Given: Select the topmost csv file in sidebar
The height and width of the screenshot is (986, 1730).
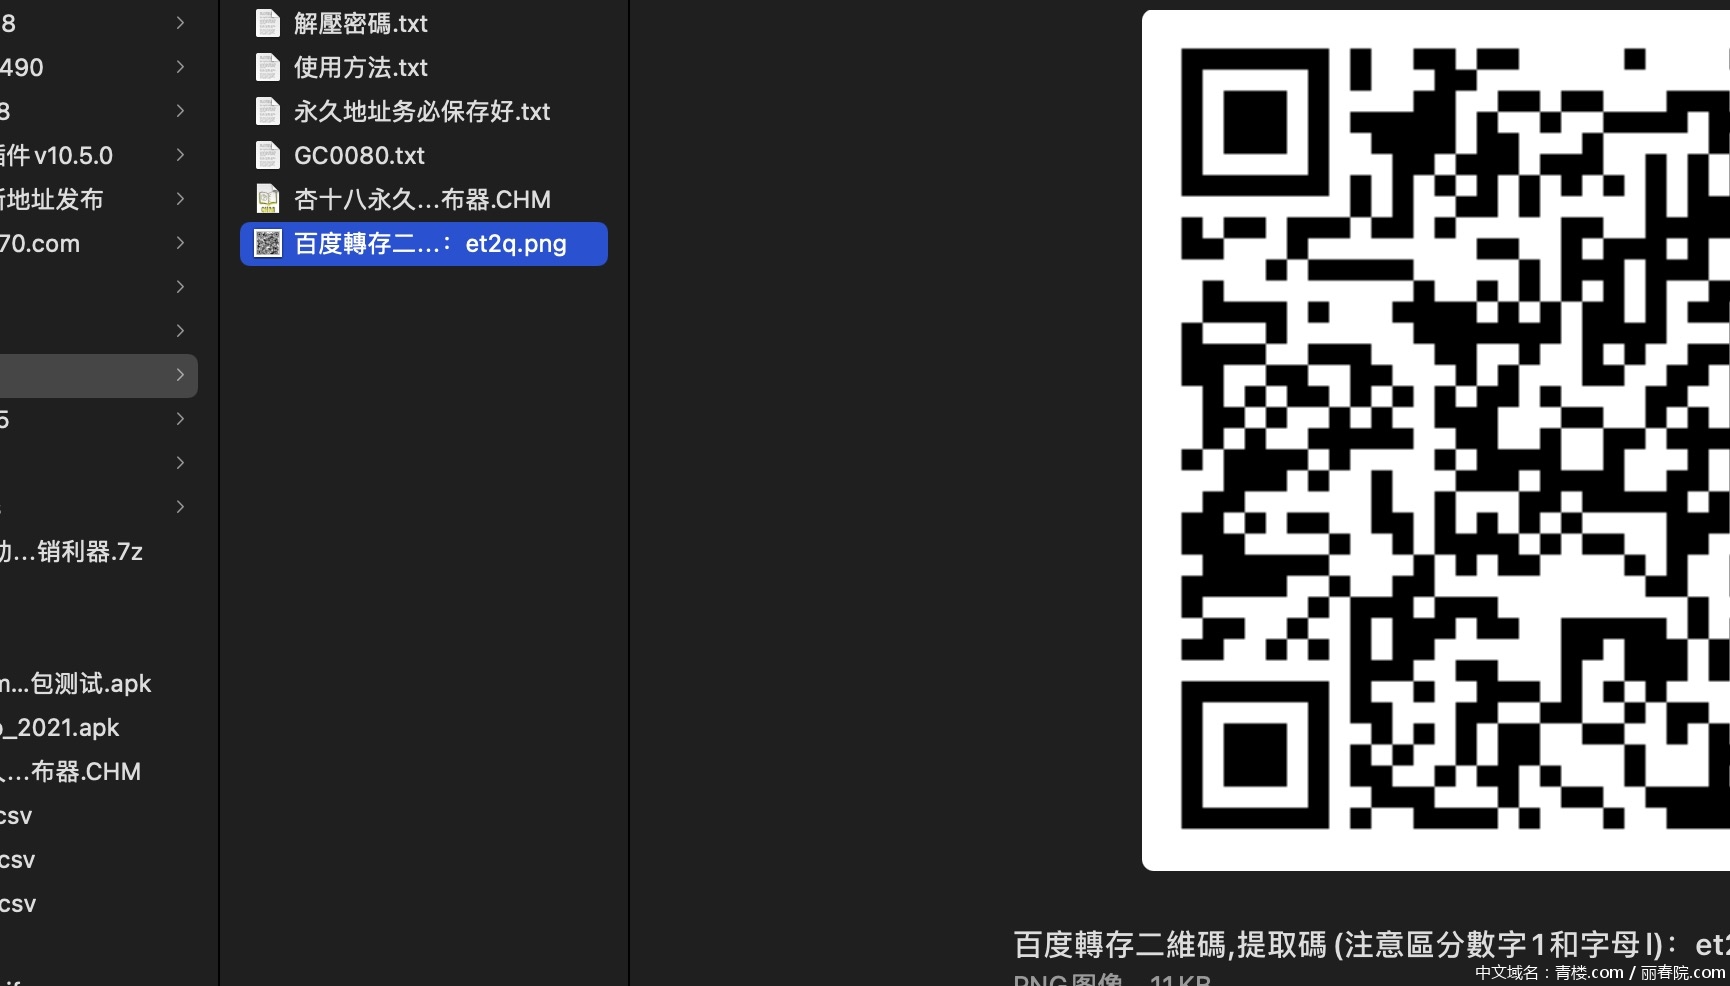Looking at the screenshot, I should point(18,815).
